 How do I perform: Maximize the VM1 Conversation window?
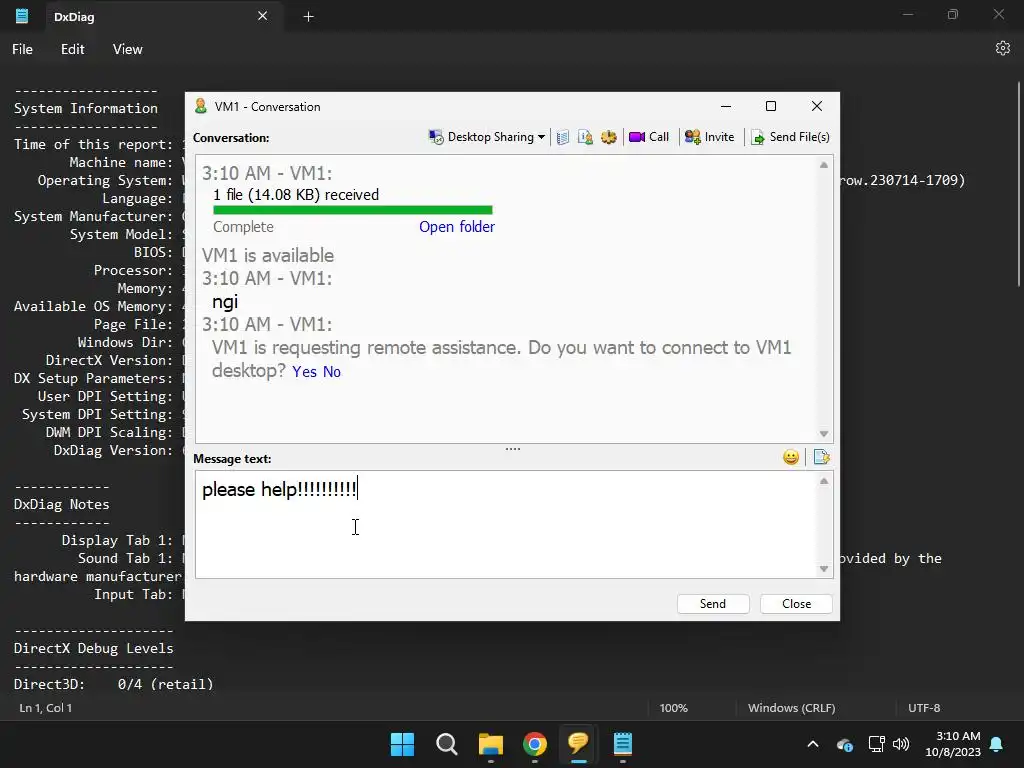pos(771,106)
